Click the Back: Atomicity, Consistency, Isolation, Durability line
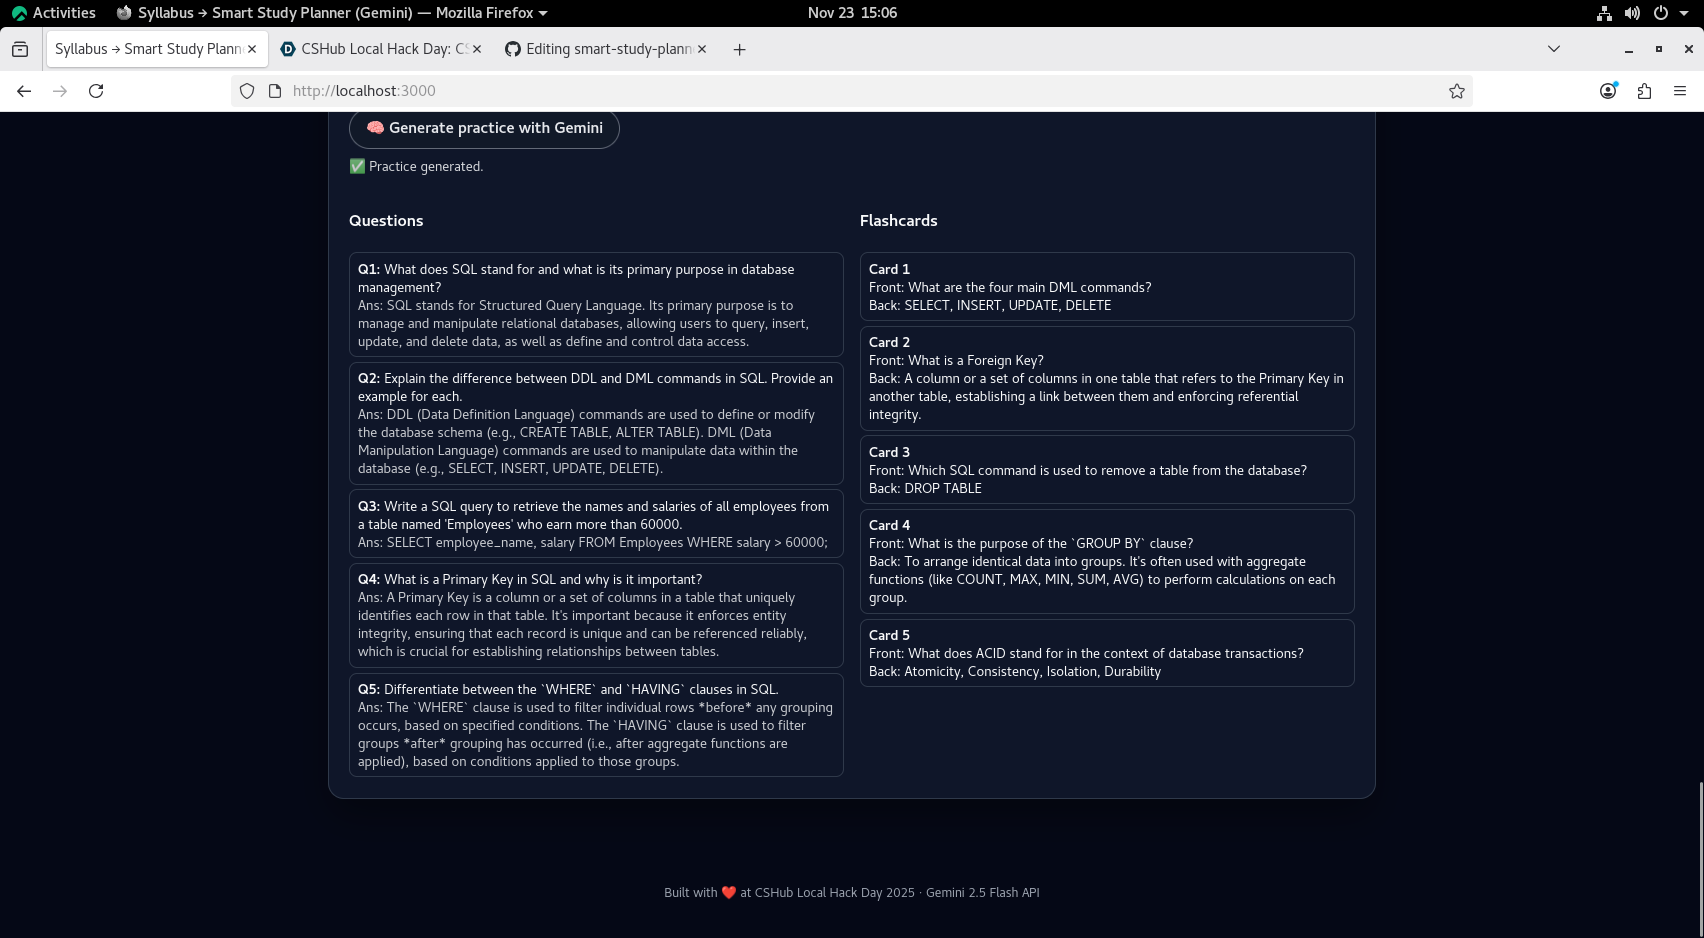Image resolution: width=1704 pixels, height=938 pixels. (x=1015, y=672)
